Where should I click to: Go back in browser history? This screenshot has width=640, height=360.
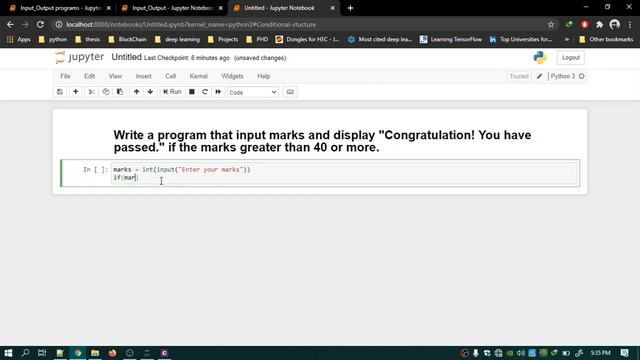coord(10,24)
